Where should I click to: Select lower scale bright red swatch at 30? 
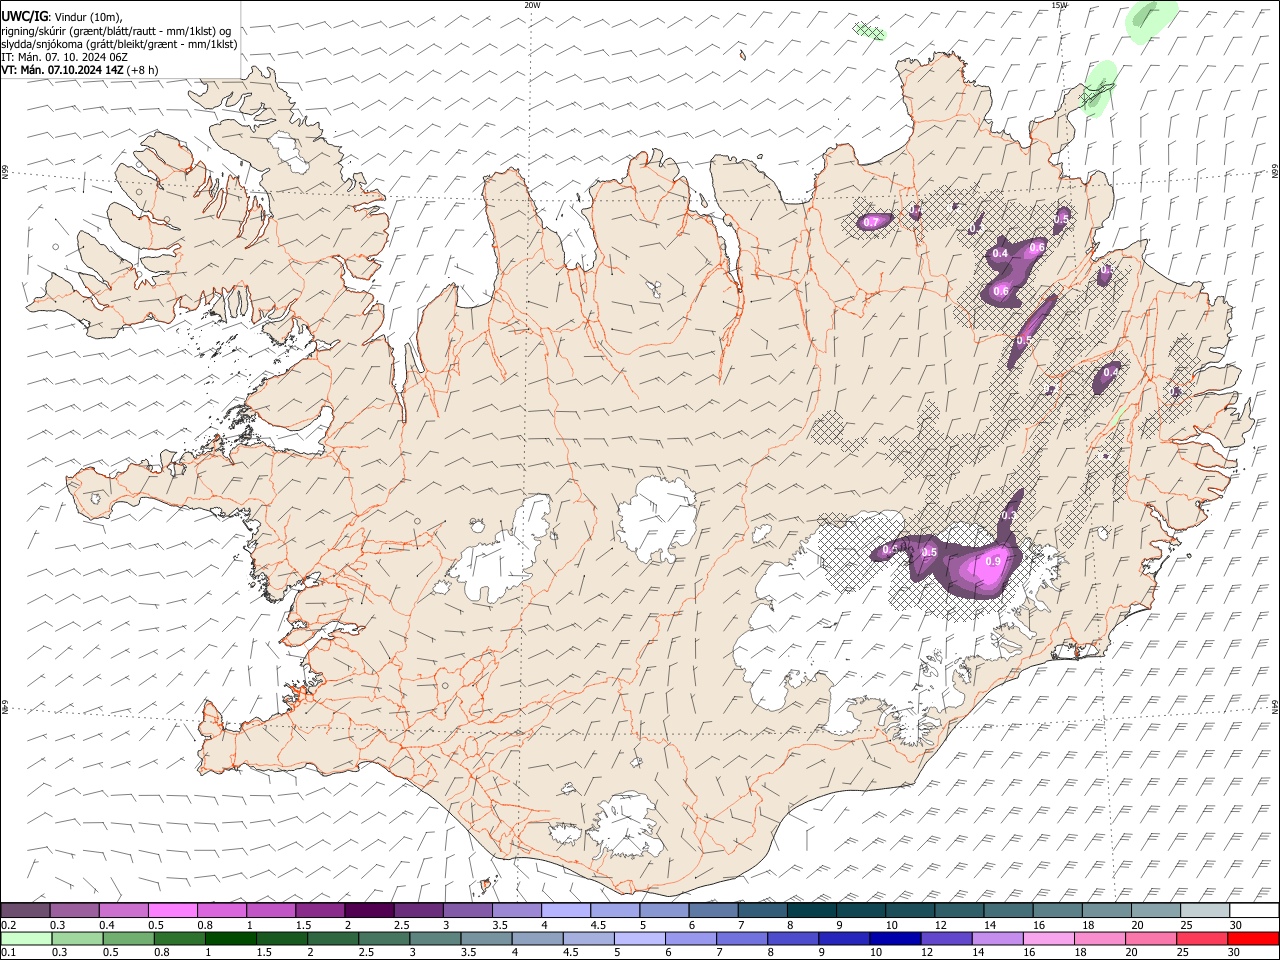click(1254, 938)
